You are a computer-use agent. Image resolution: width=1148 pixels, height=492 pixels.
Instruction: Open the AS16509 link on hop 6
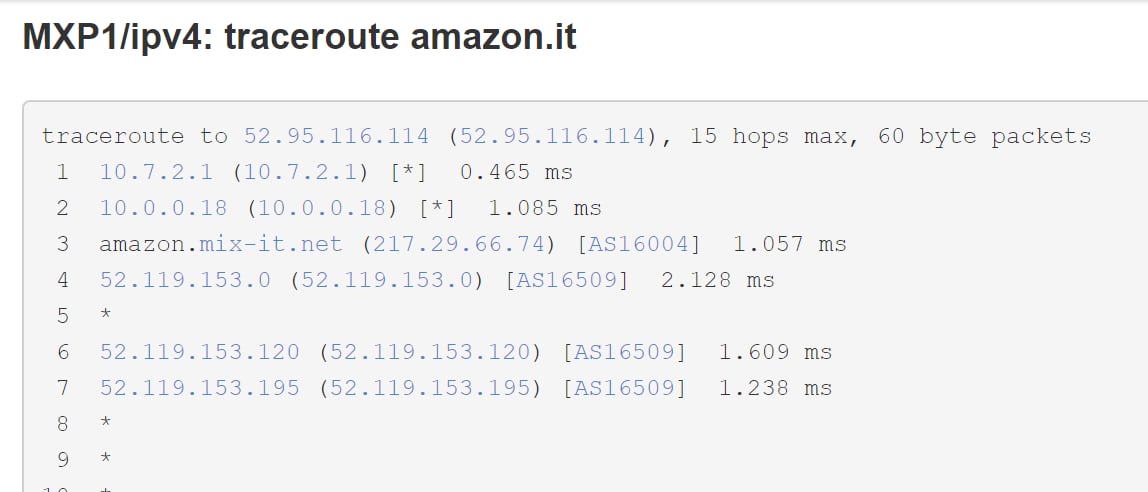[x=624, y=352]
